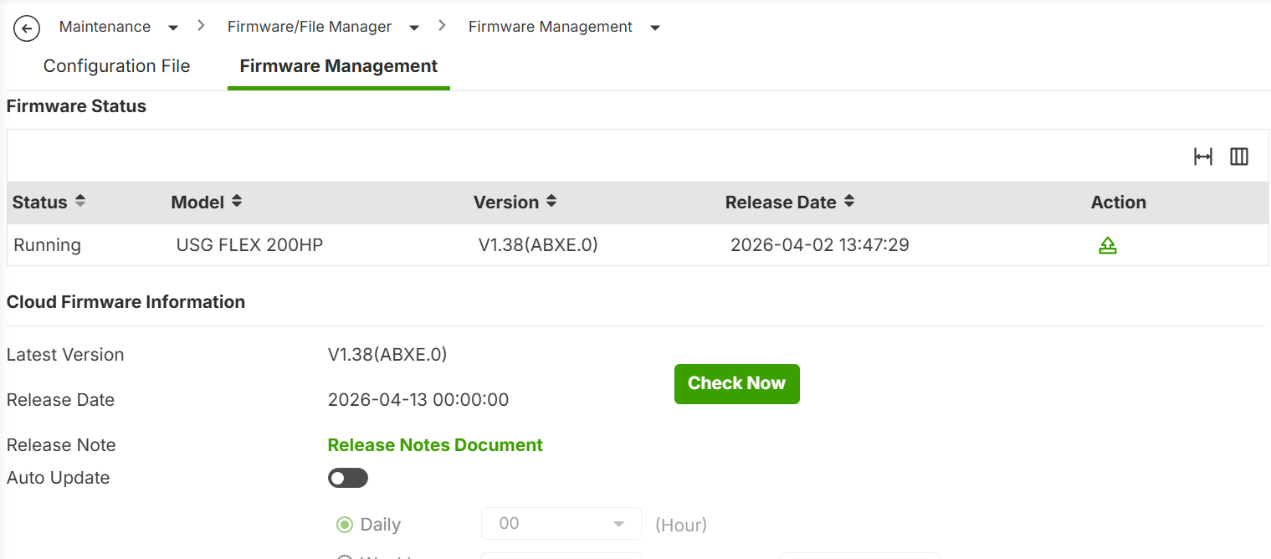Screen dimensions: 1271x559
Task: Click the firmware upload icon in Action column
Action: [x=1107, y=245]
